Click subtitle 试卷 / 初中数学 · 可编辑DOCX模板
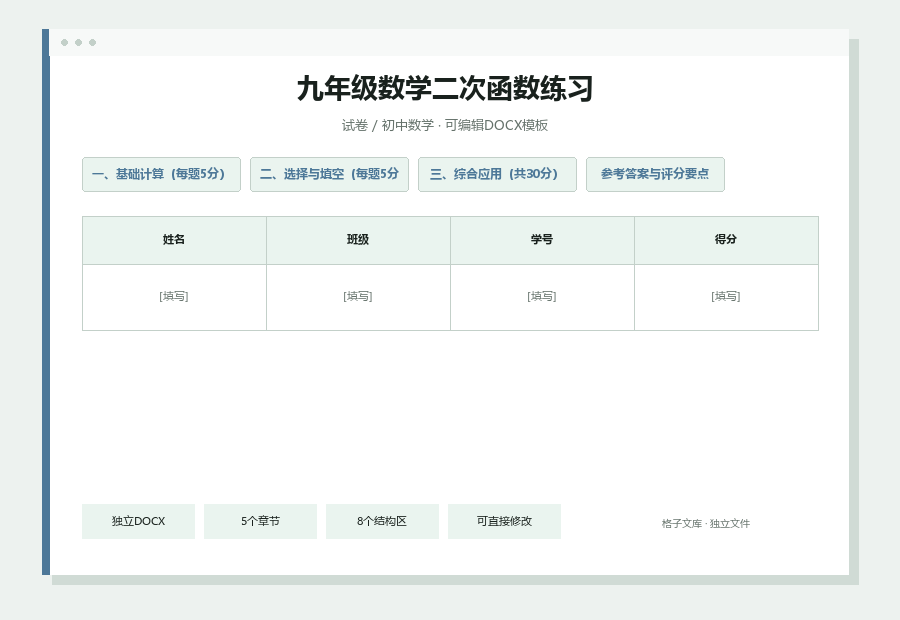Screen dimensions: 900x620 click(x=445, y=125)
